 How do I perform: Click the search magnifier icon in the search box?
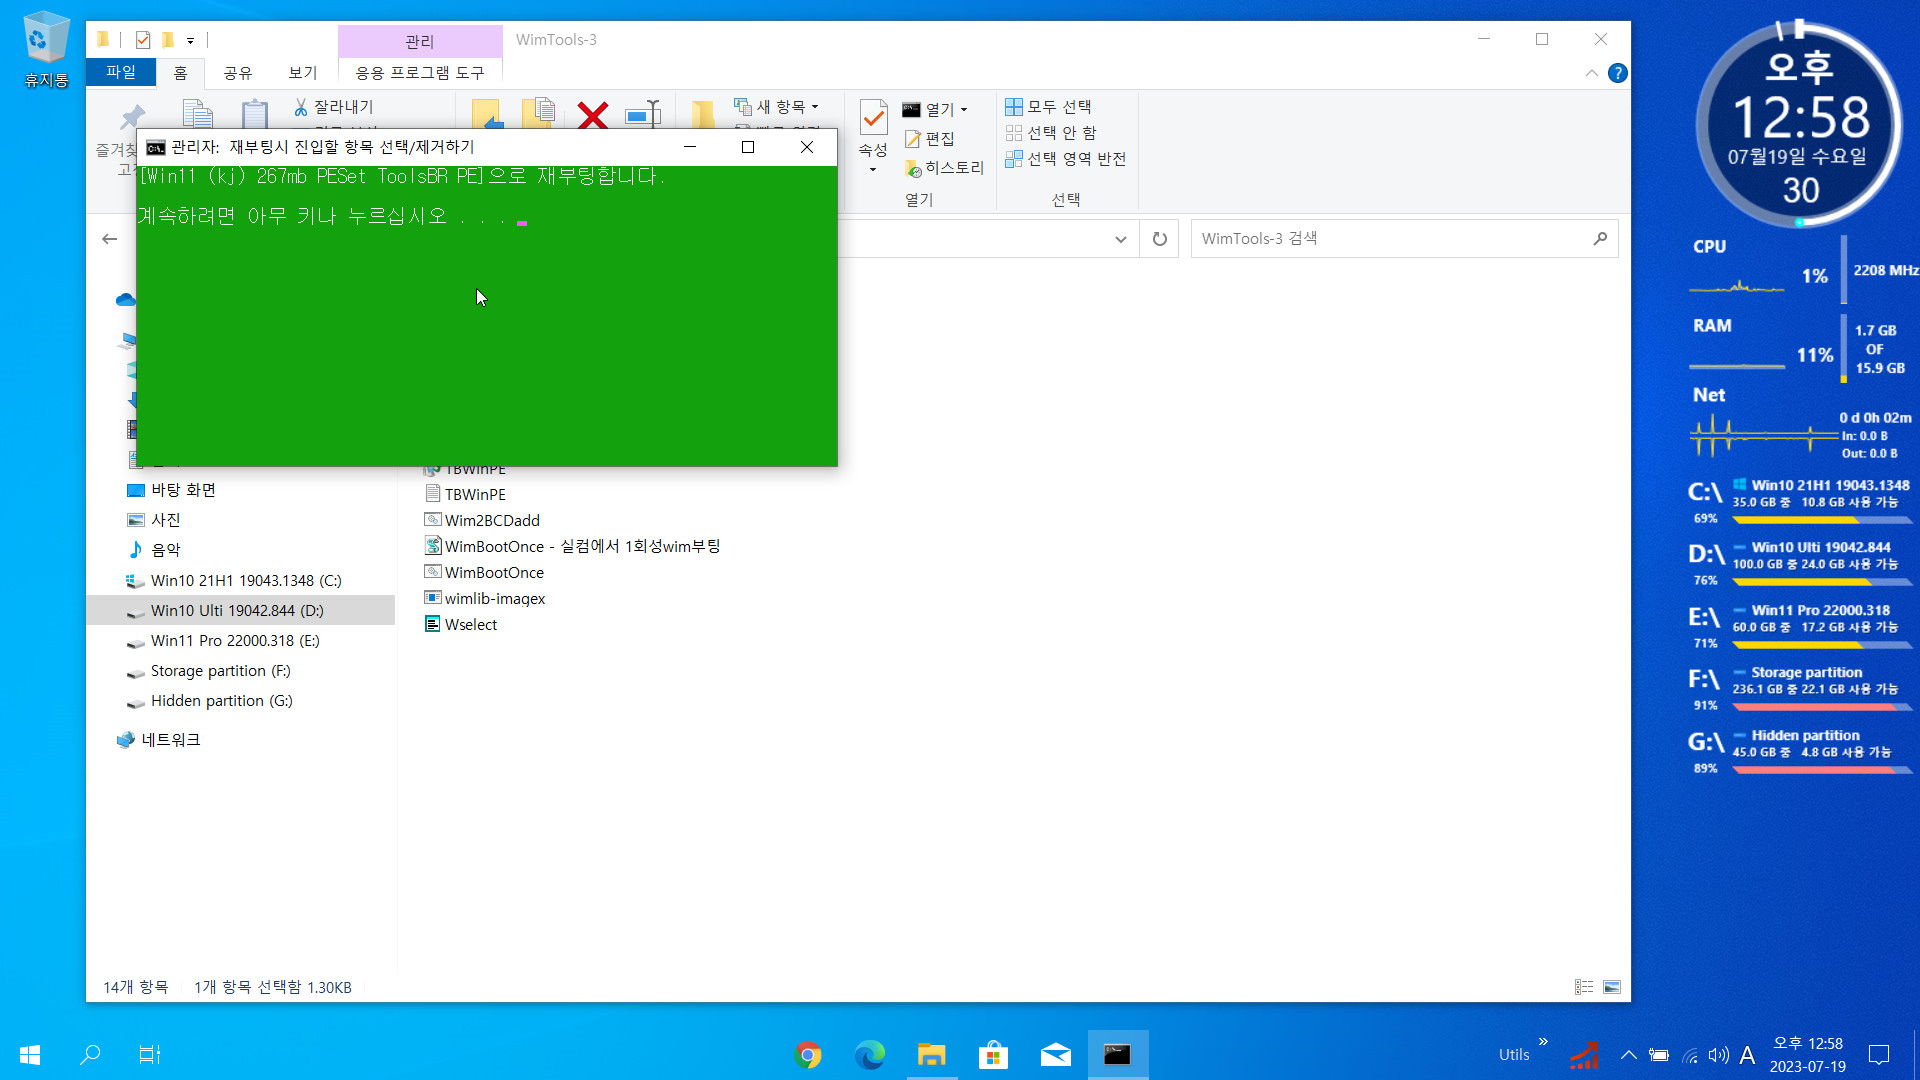(x=1600, y=239)
